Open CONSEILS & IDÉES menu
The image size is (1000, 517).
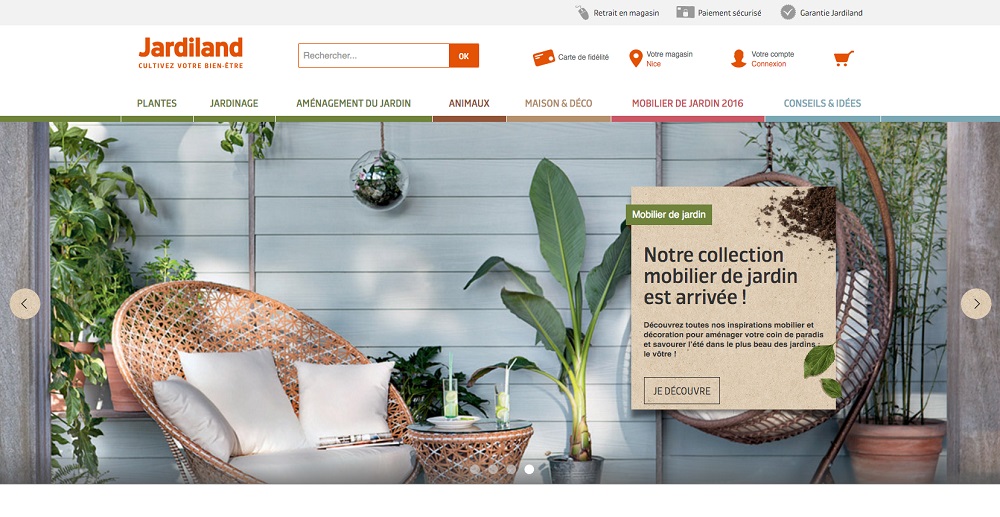[x=822, y=103]
